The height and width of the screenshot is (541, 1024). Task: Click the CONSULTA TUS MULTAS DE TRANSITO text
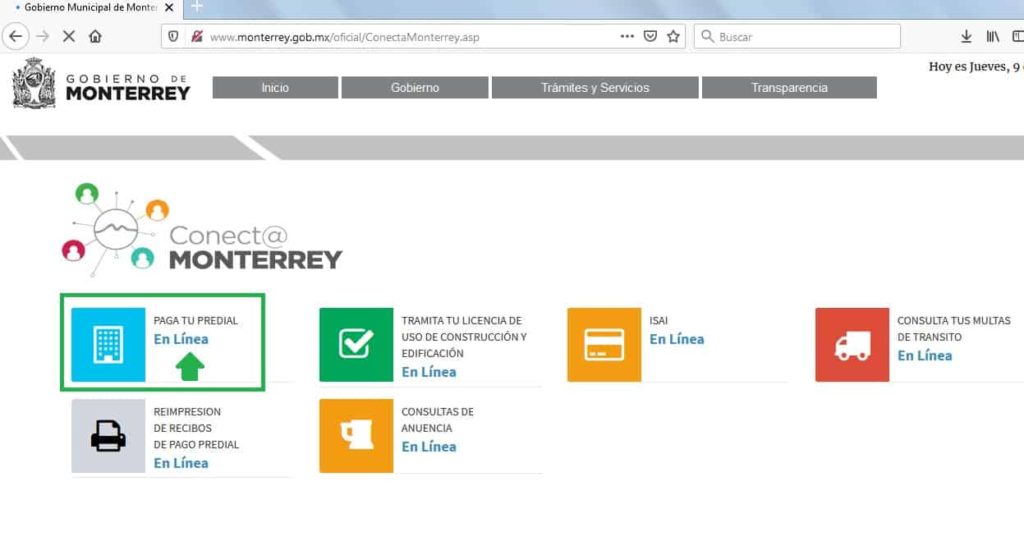click(x=953, y=329)
